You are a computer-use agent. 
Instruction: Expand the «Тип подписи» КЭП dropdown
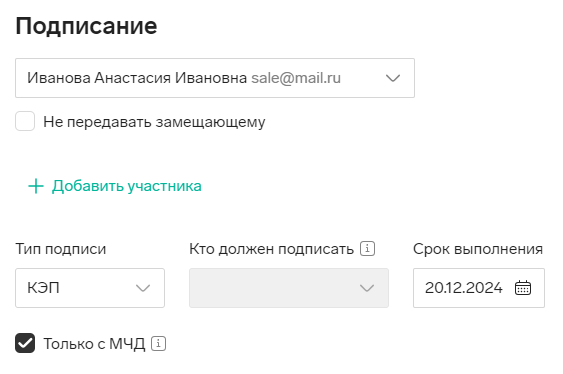90,288
